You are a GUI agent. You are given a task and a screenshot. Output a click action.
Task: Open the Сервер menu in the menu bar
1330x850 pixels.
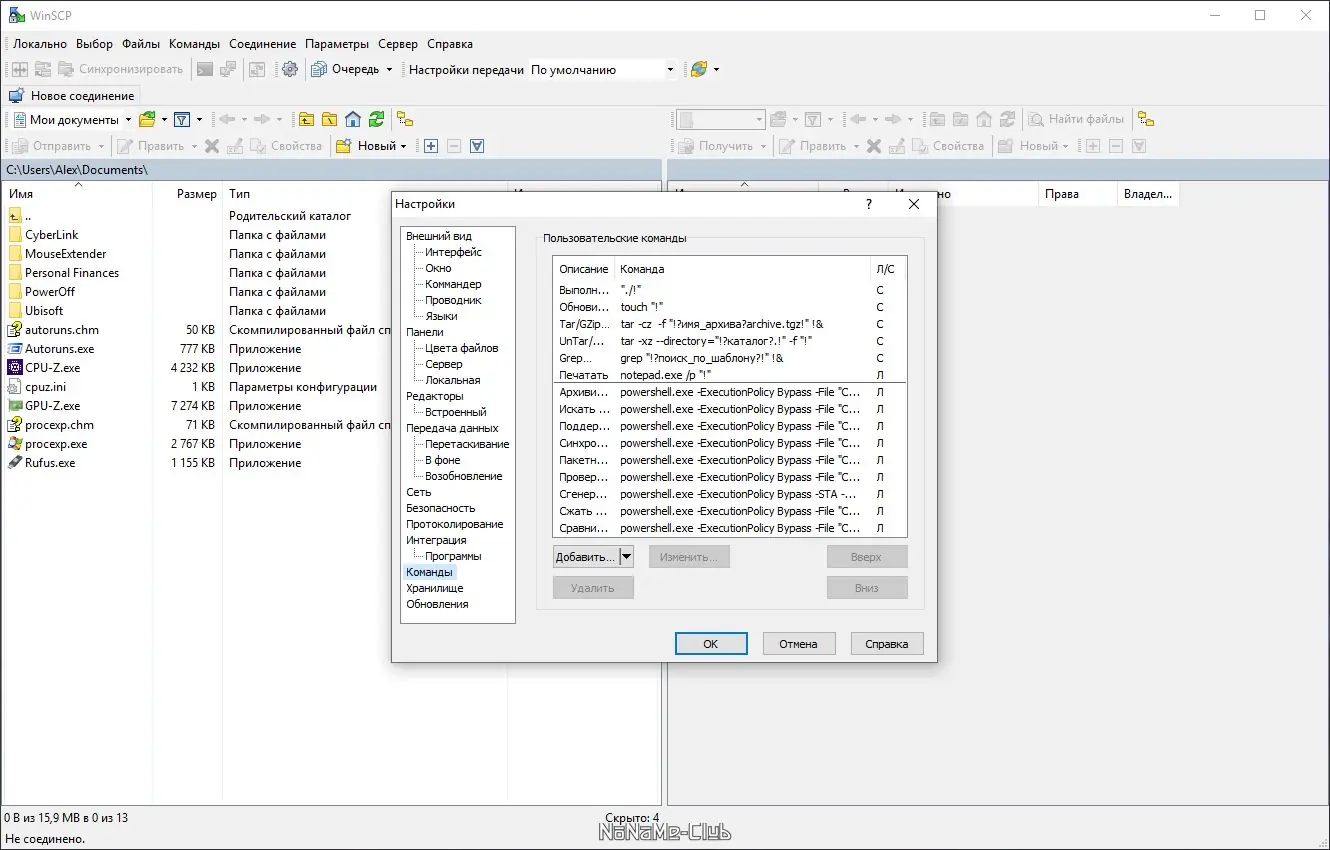pos(398,44)
